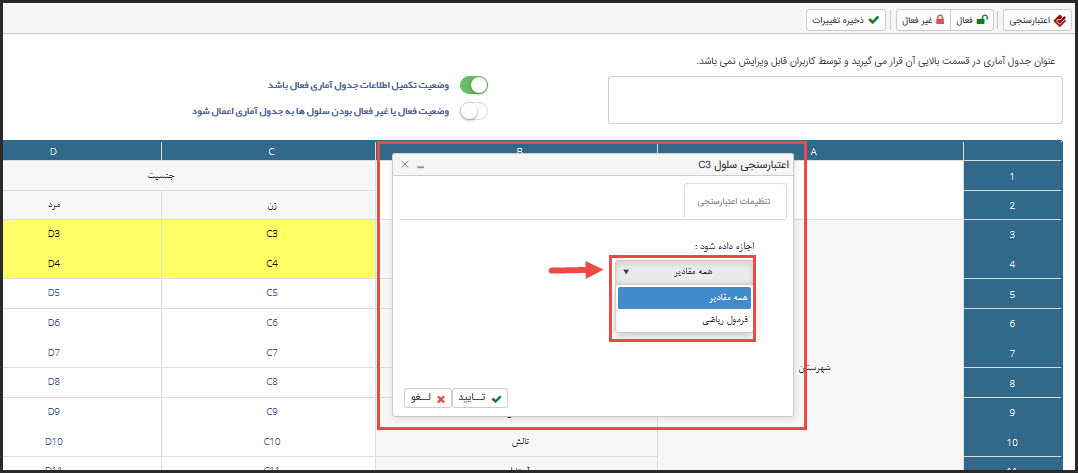Image resolution: width=1078 pixels, height=473 pixels.
Task: Enable the apply cell active status toggle
Action: 473,111
